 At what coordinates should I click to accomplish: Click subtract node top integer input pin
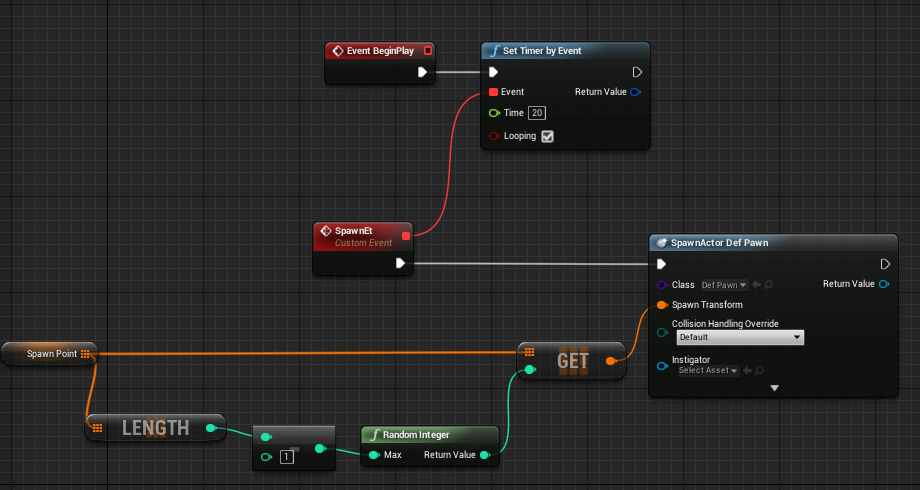pyautogui.click(x=266, y=437)
